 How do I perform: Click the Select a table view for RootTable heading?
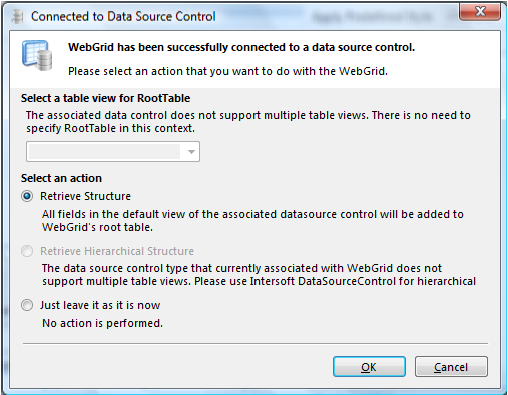click(105, 98)
